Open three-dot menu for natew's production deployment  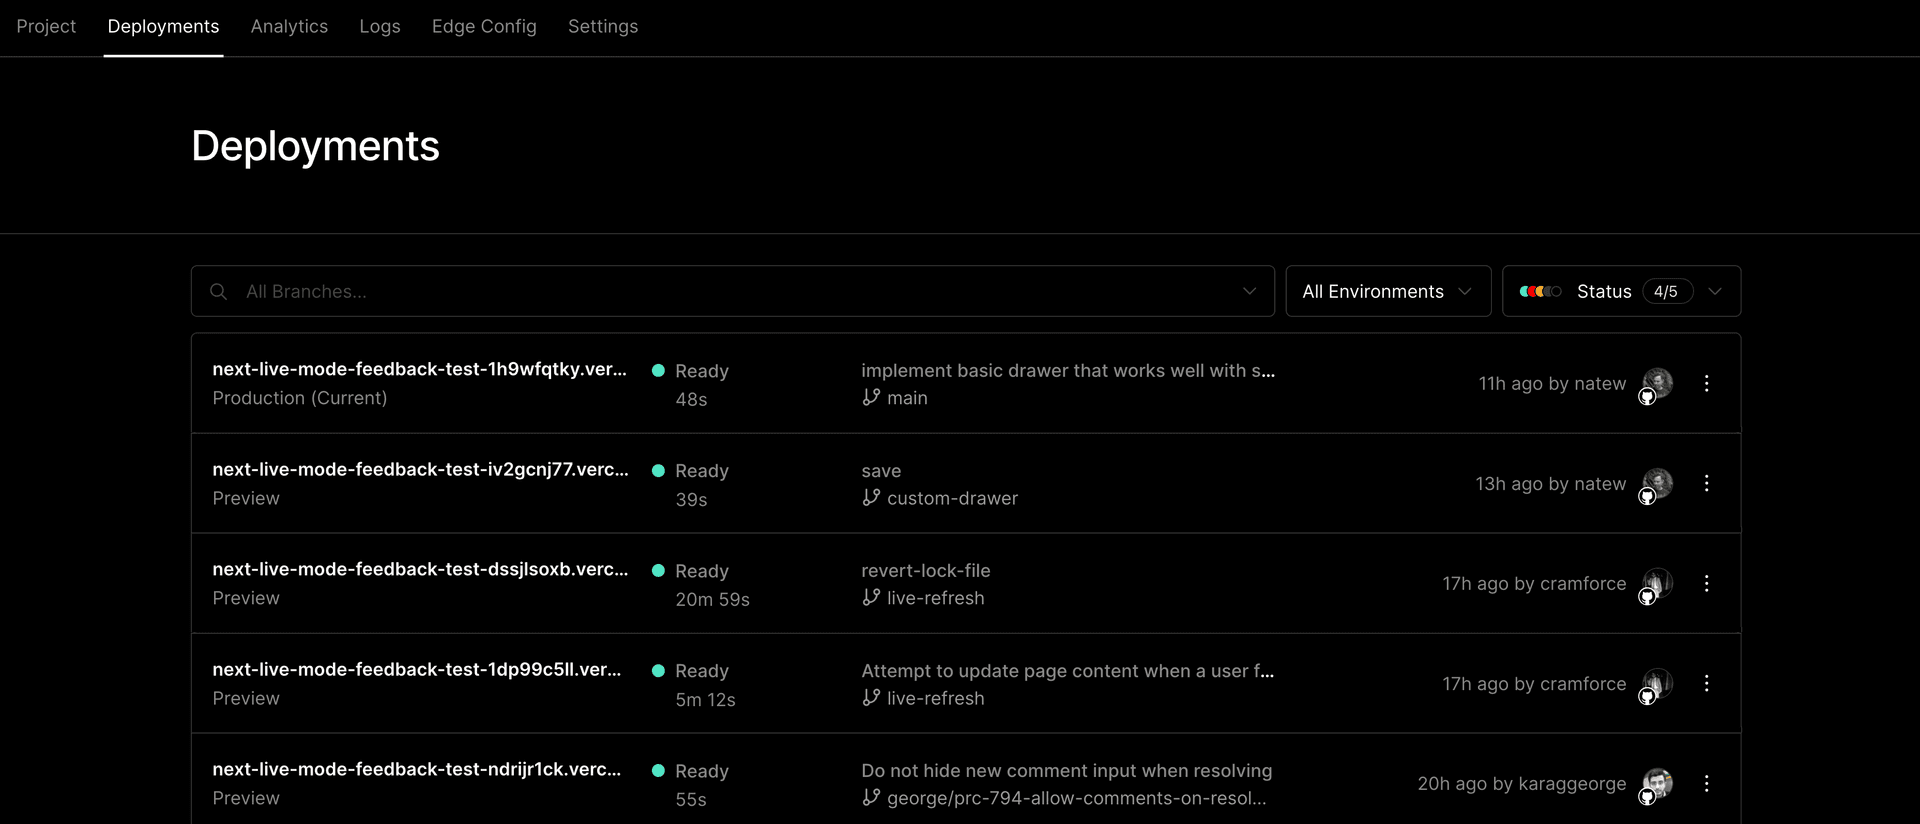1706,383
